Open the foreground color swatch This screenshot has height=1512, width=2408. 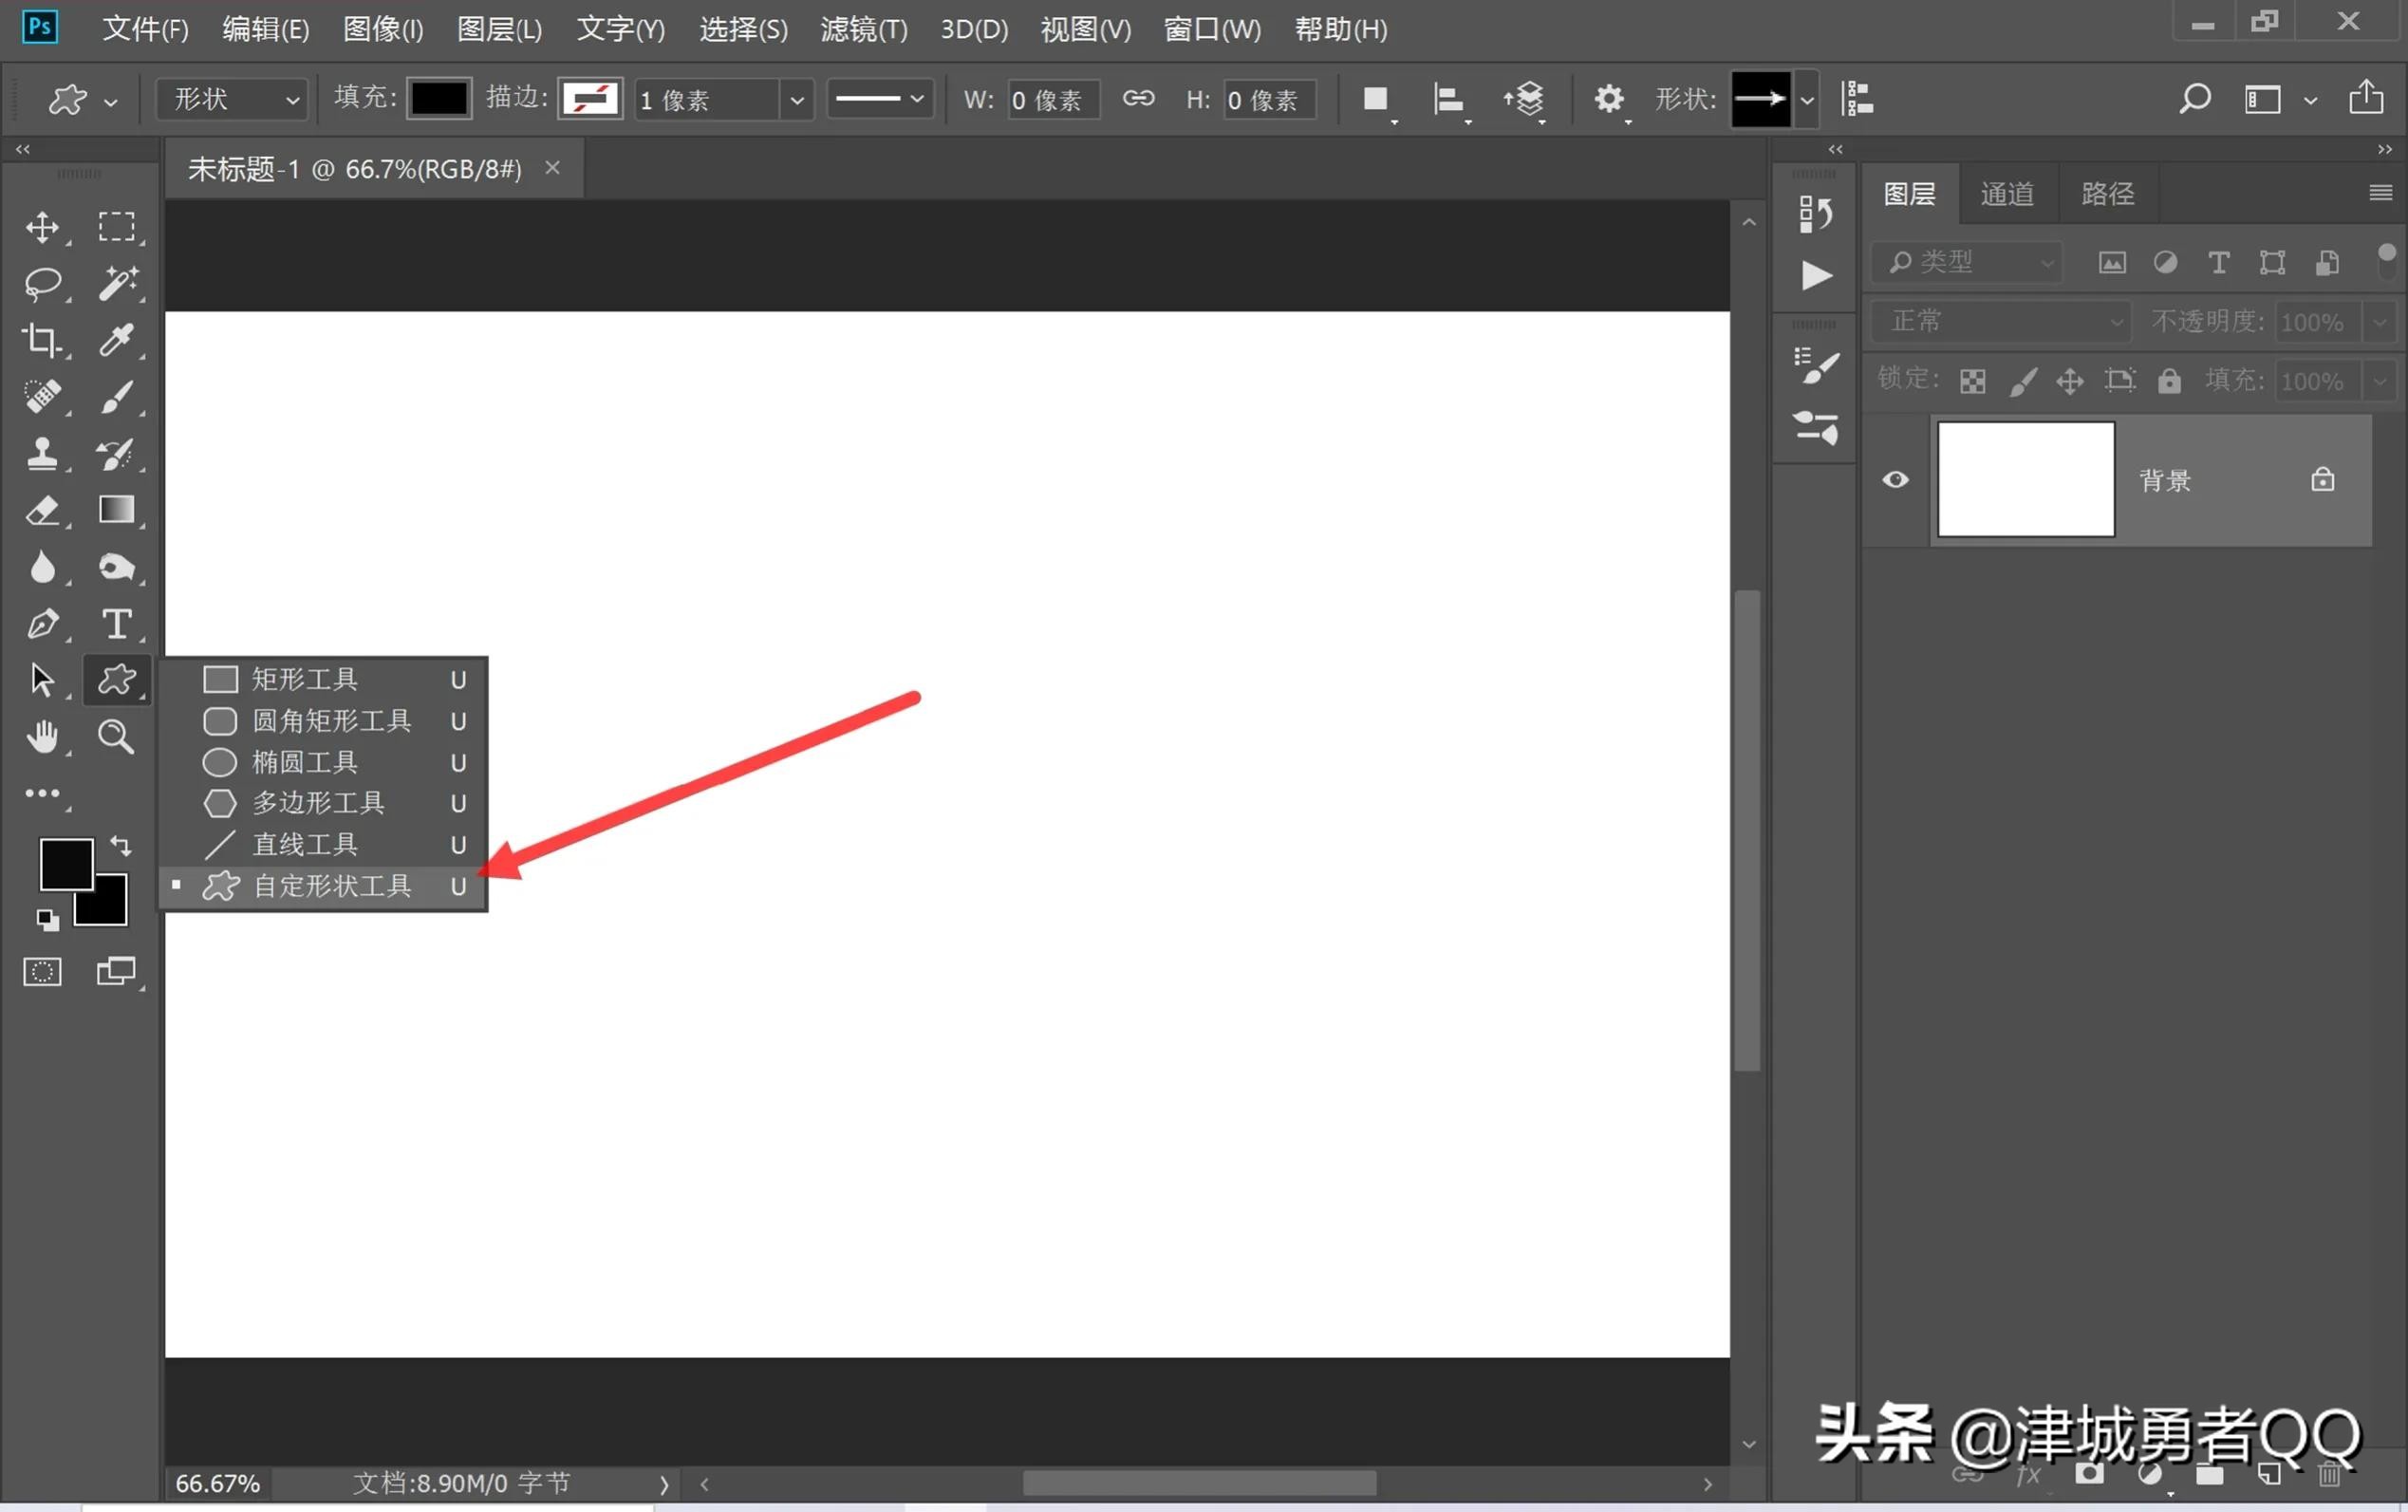[67, 864]
